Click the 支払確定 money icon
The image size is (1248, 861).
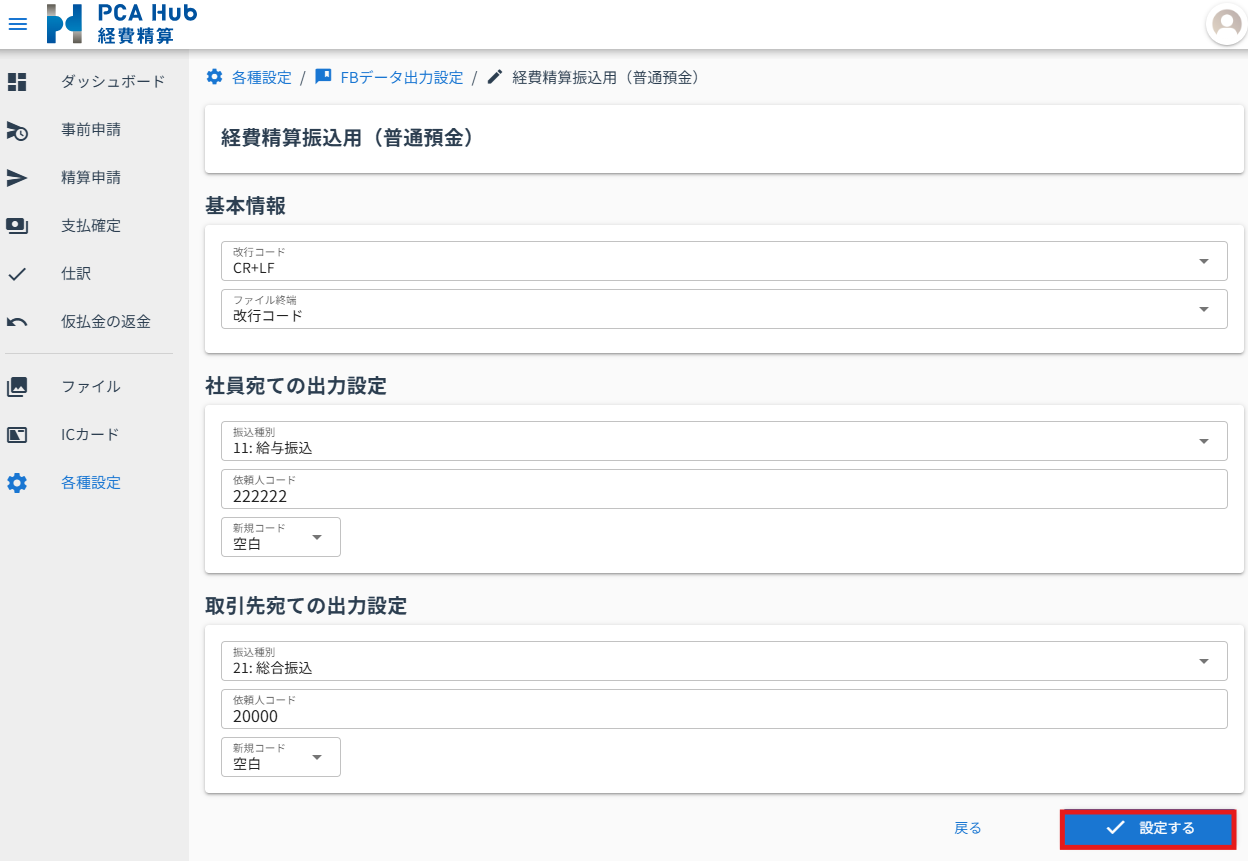pyautogui.click(x=17, y=226)
